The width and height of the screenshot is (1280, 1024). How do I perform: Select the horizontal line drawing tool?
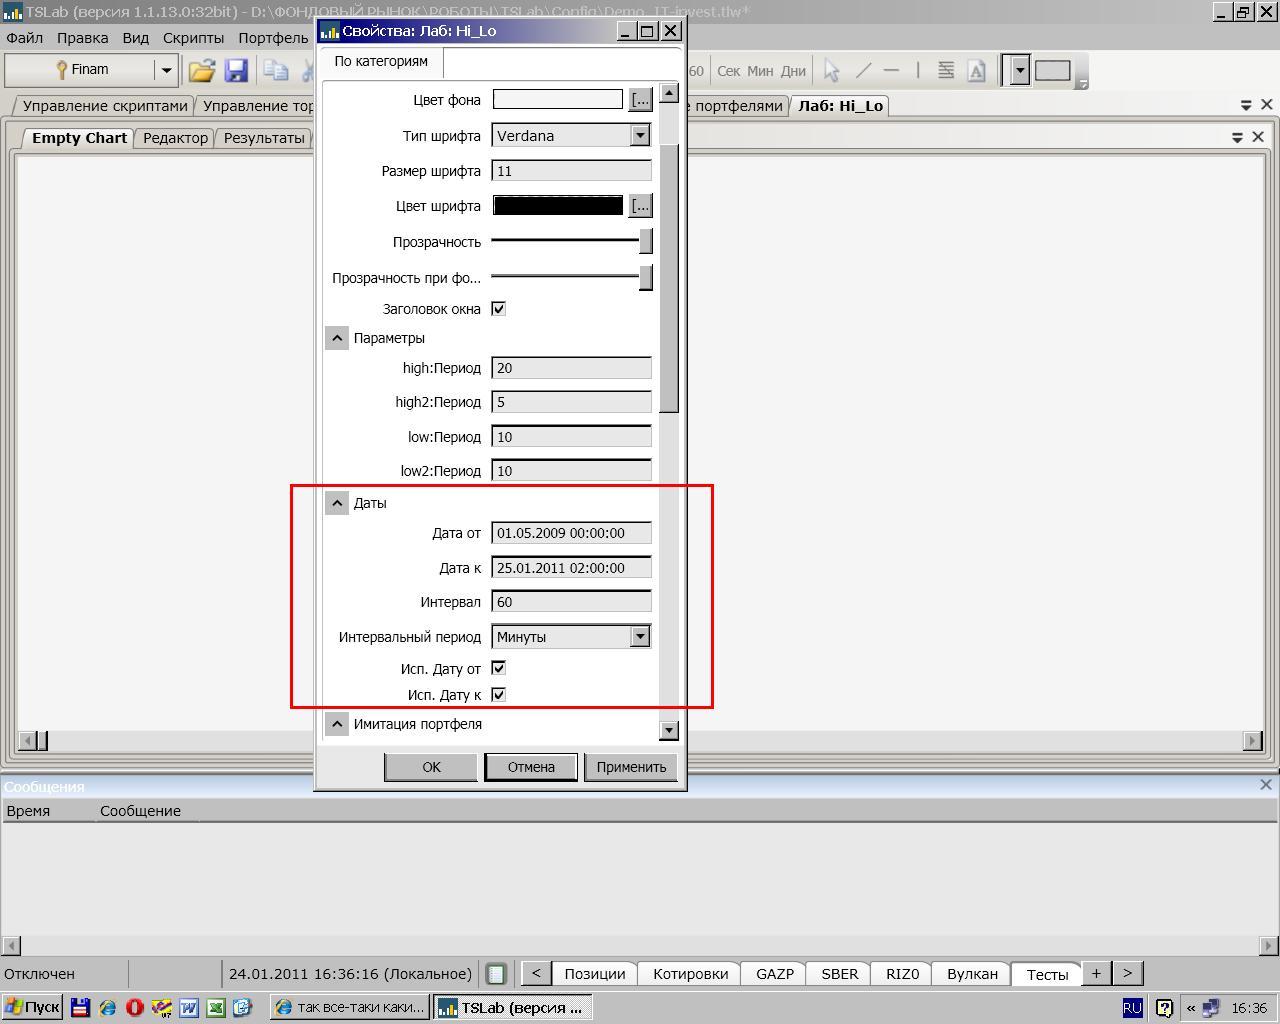click(891, 70)
